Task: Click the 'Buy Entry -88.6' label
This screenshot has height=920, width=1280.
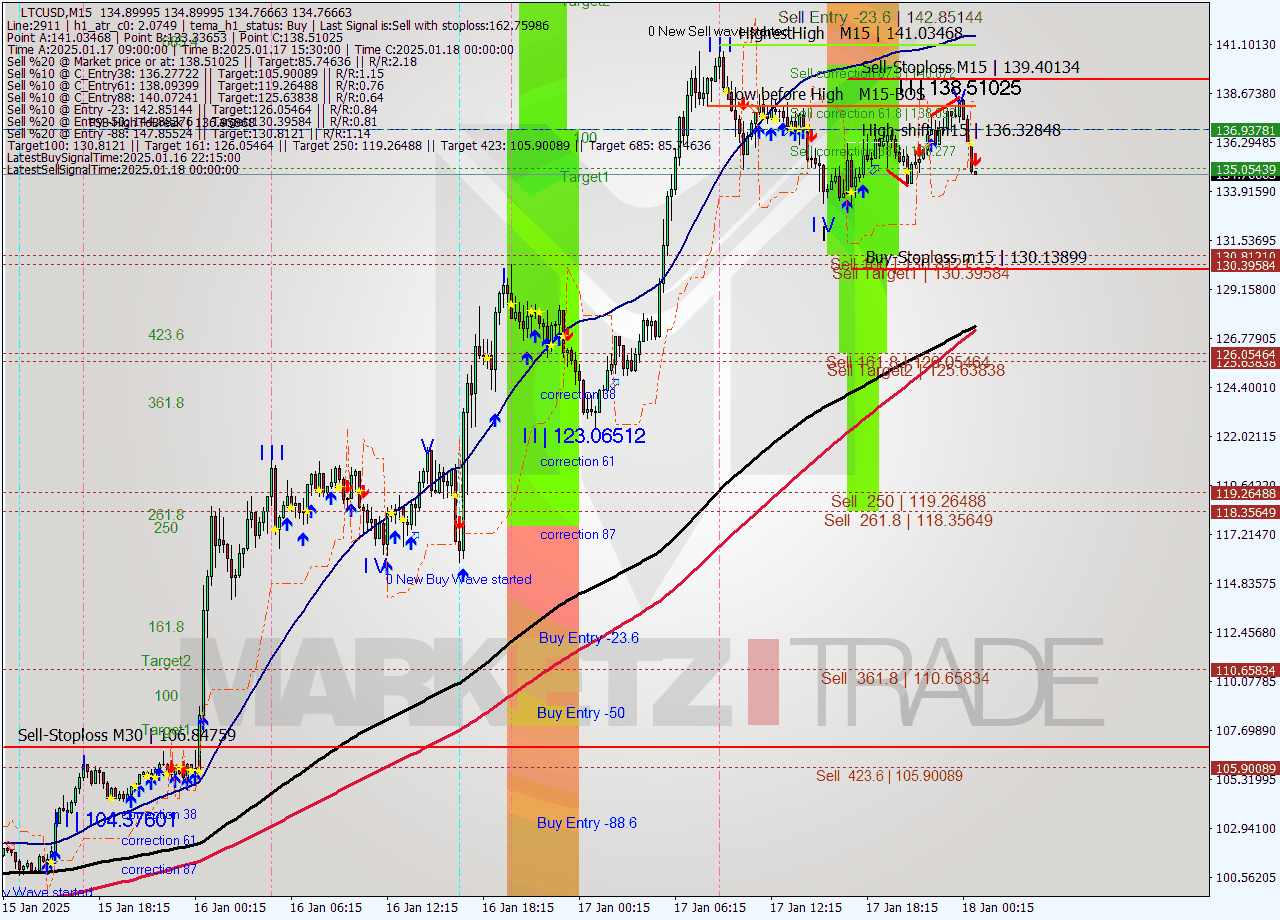Action: click(587, 823)
